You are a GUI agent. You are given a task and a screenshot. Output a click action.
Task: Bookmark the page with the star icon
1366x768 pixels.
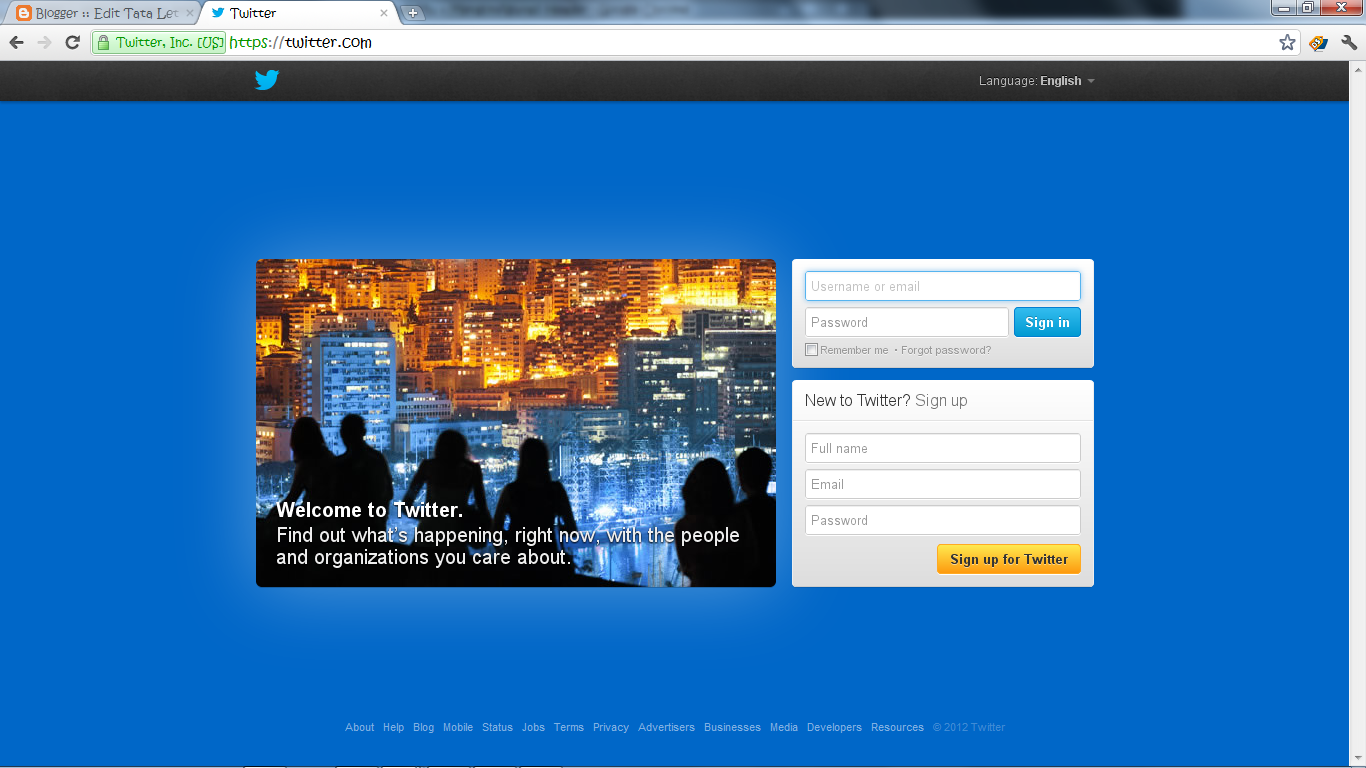[1287, 42]
